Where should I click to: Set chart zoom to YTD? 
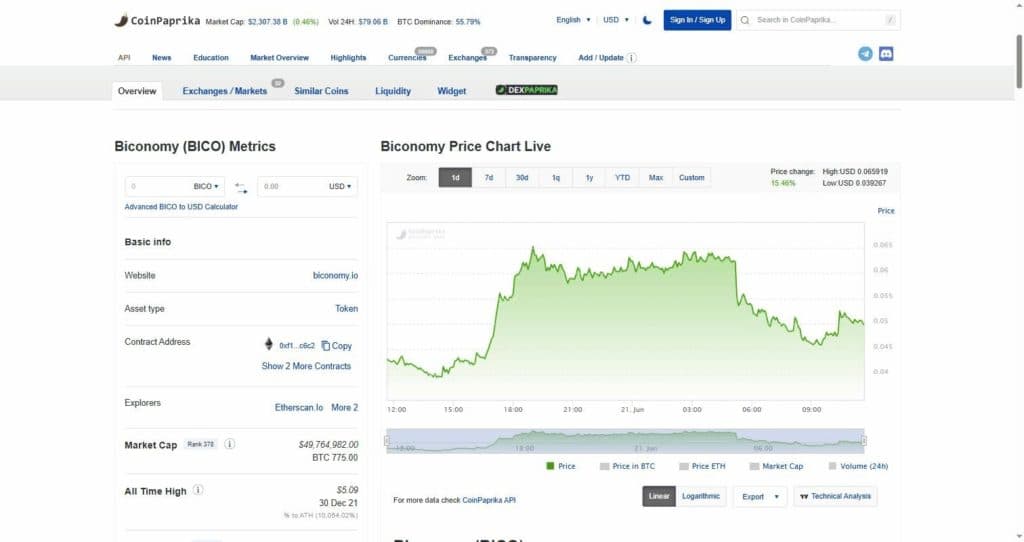(x=622, y=178)
